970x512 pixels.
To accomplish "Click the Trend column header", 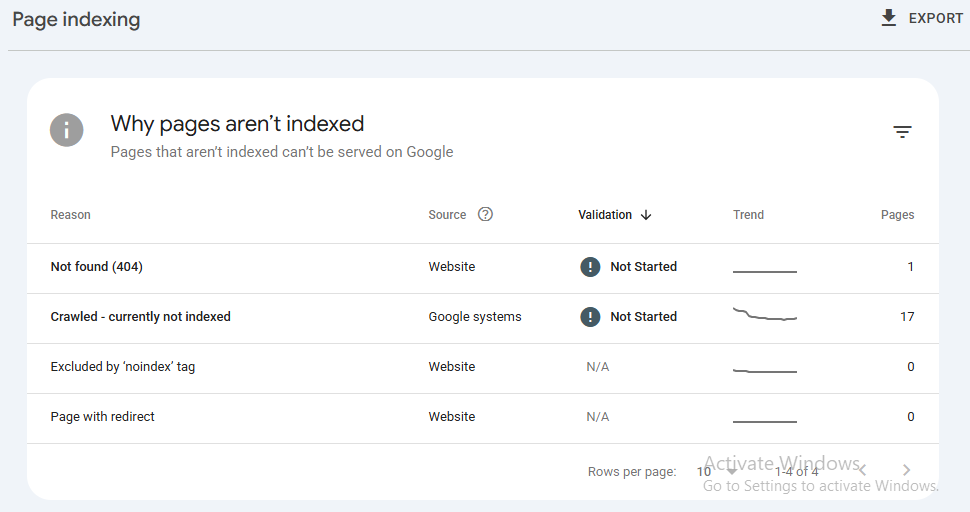I will pyautogui.click(x=749, y=215).
